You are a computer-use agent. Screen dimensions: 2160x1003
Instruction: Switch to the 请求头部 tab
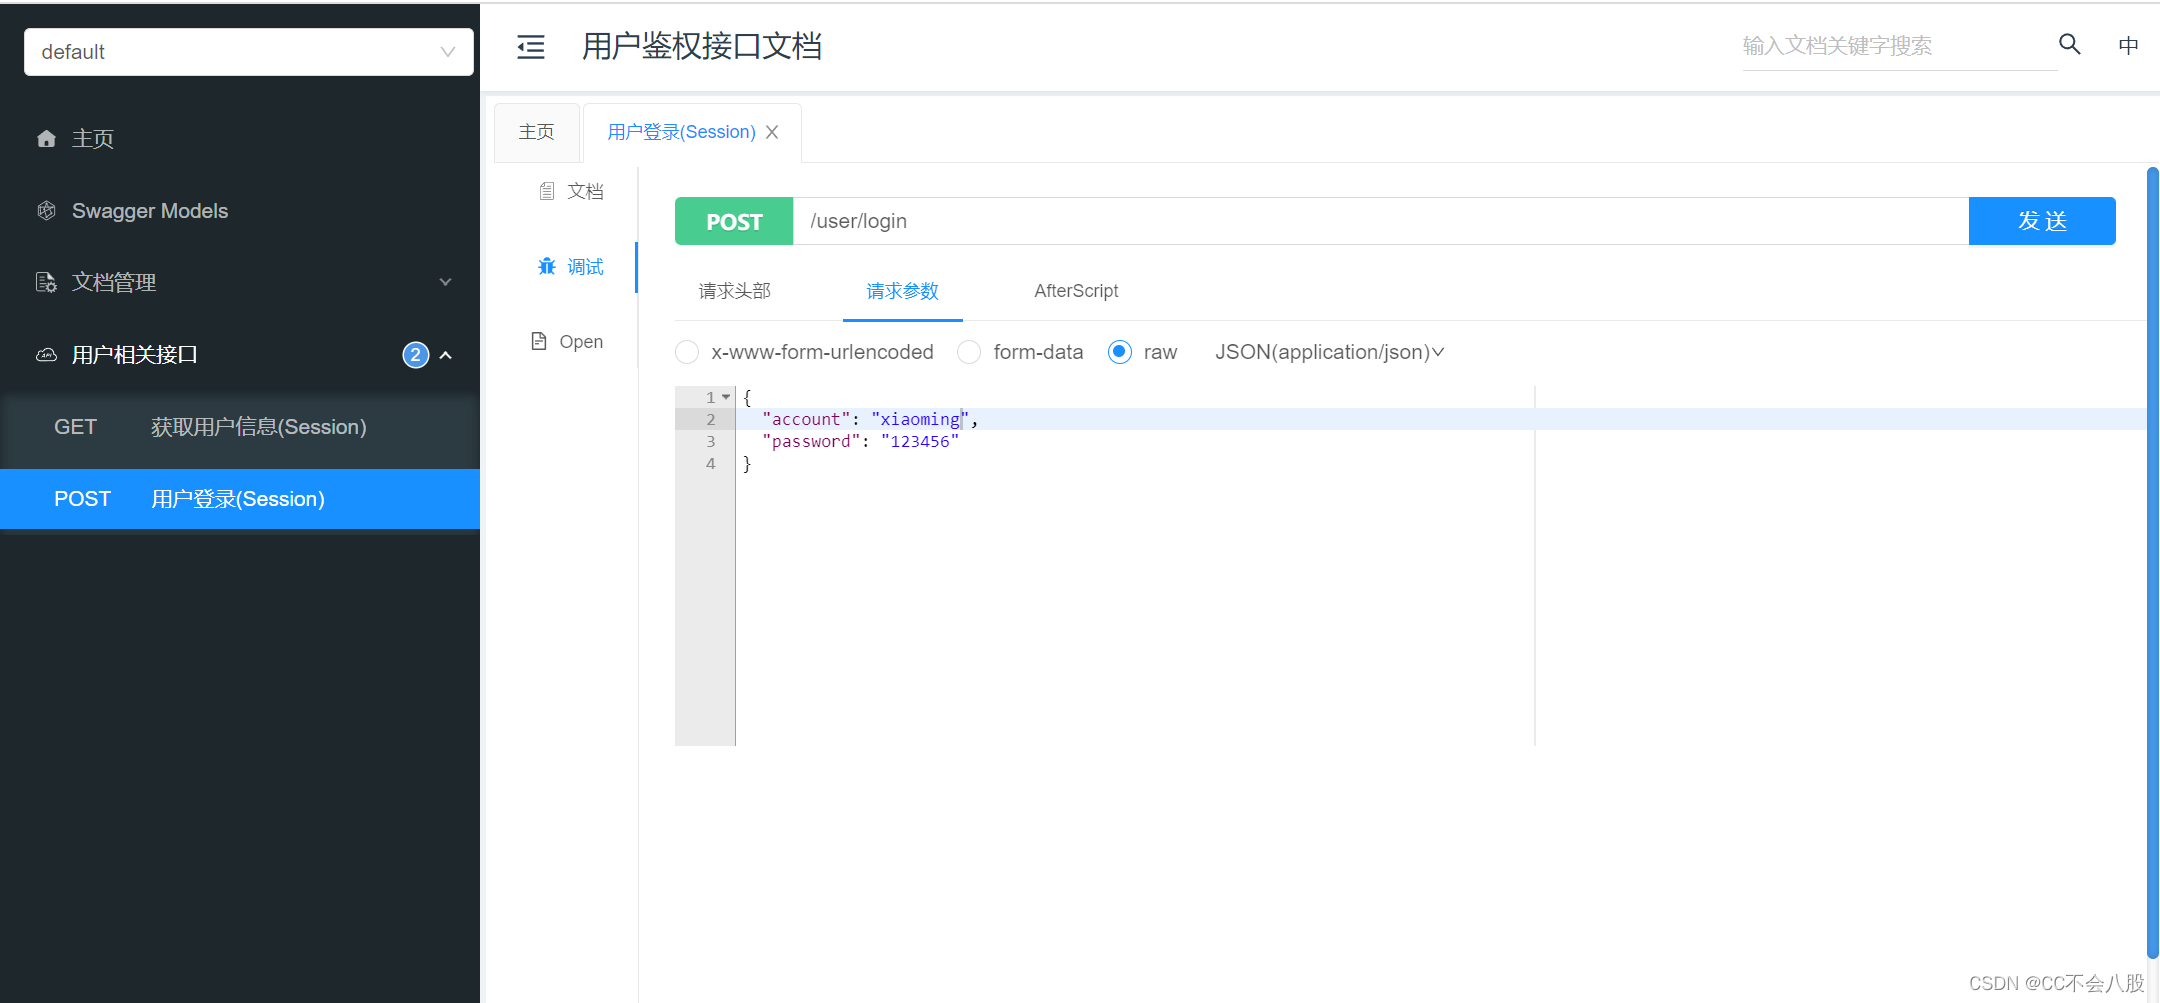click(734, 291)
